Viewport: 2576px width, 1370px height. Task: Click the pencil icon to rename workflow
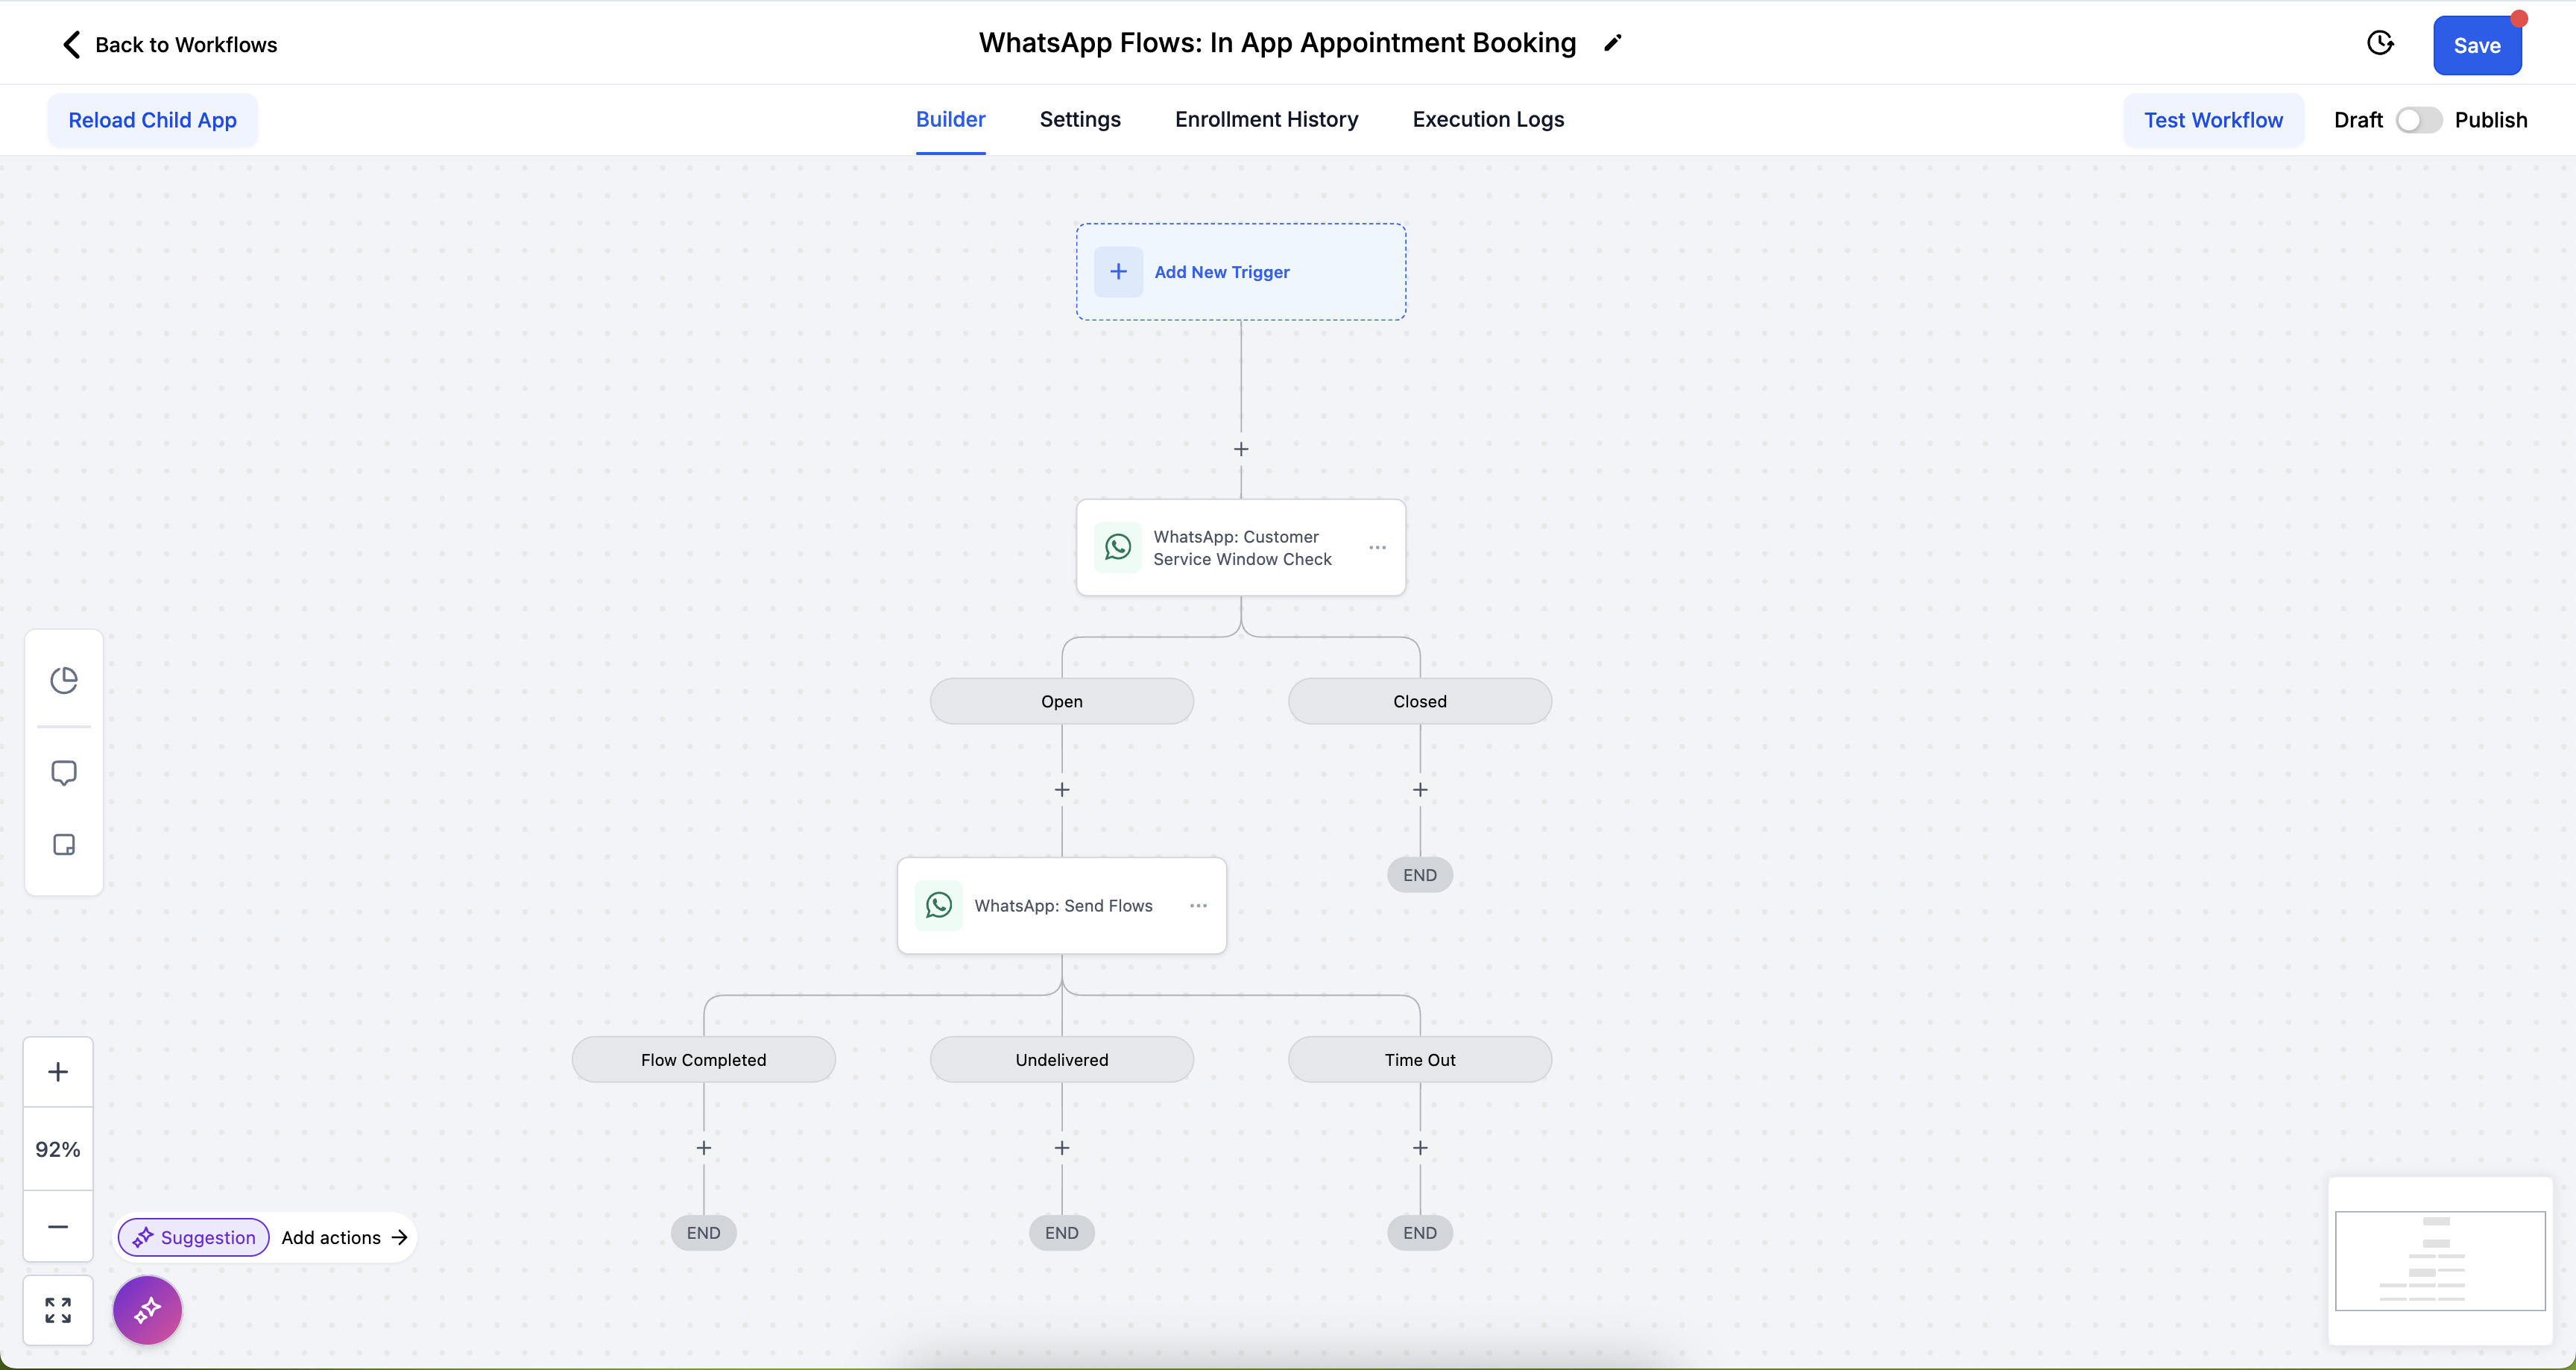[x=1612, y=43]
